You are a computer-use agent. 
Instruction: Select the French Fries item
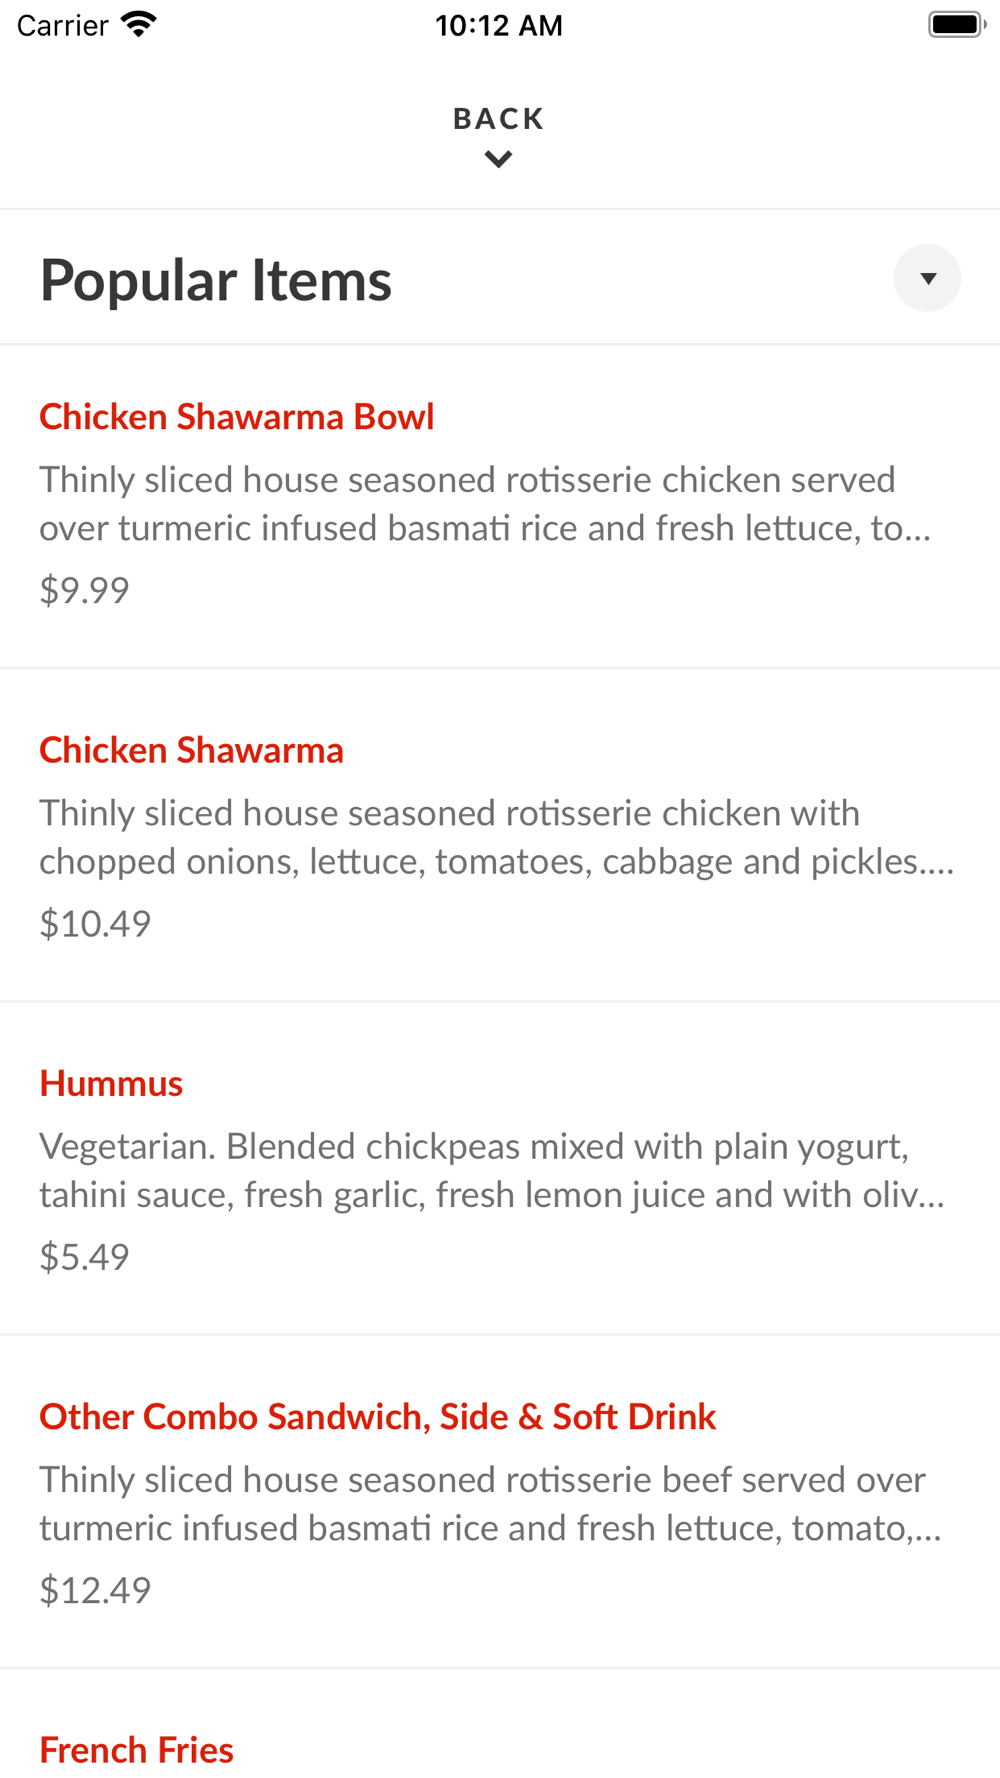click(137, 1749)
